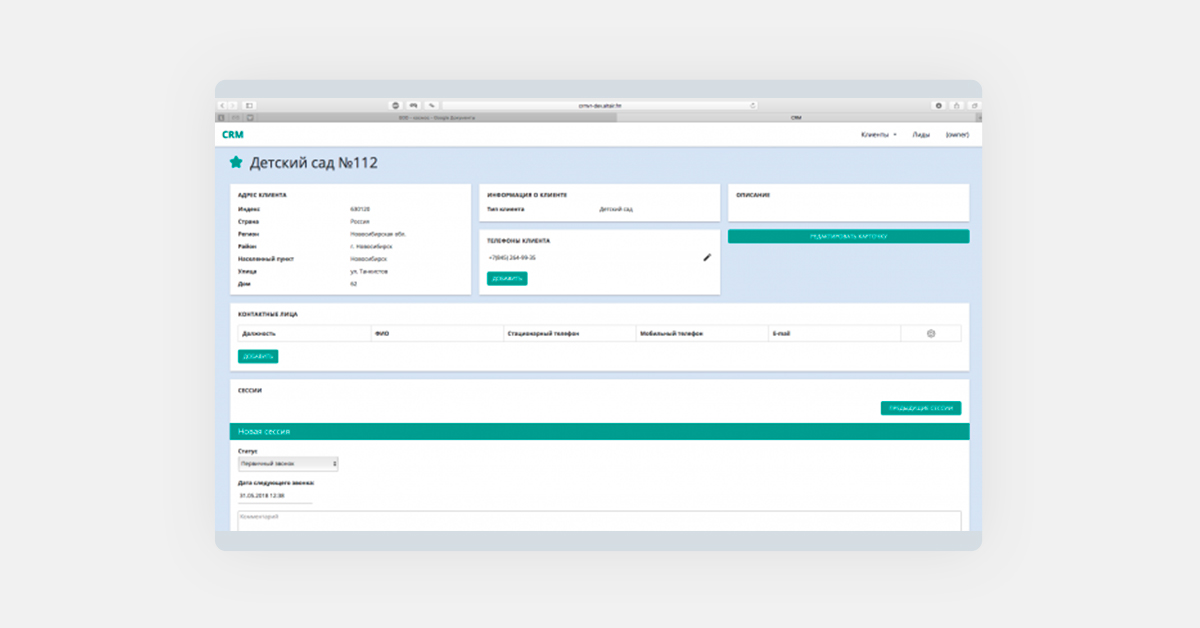1200x628 pixels.
Task: Click Добавить button under Контактные лица
Action: click(258, 356)
